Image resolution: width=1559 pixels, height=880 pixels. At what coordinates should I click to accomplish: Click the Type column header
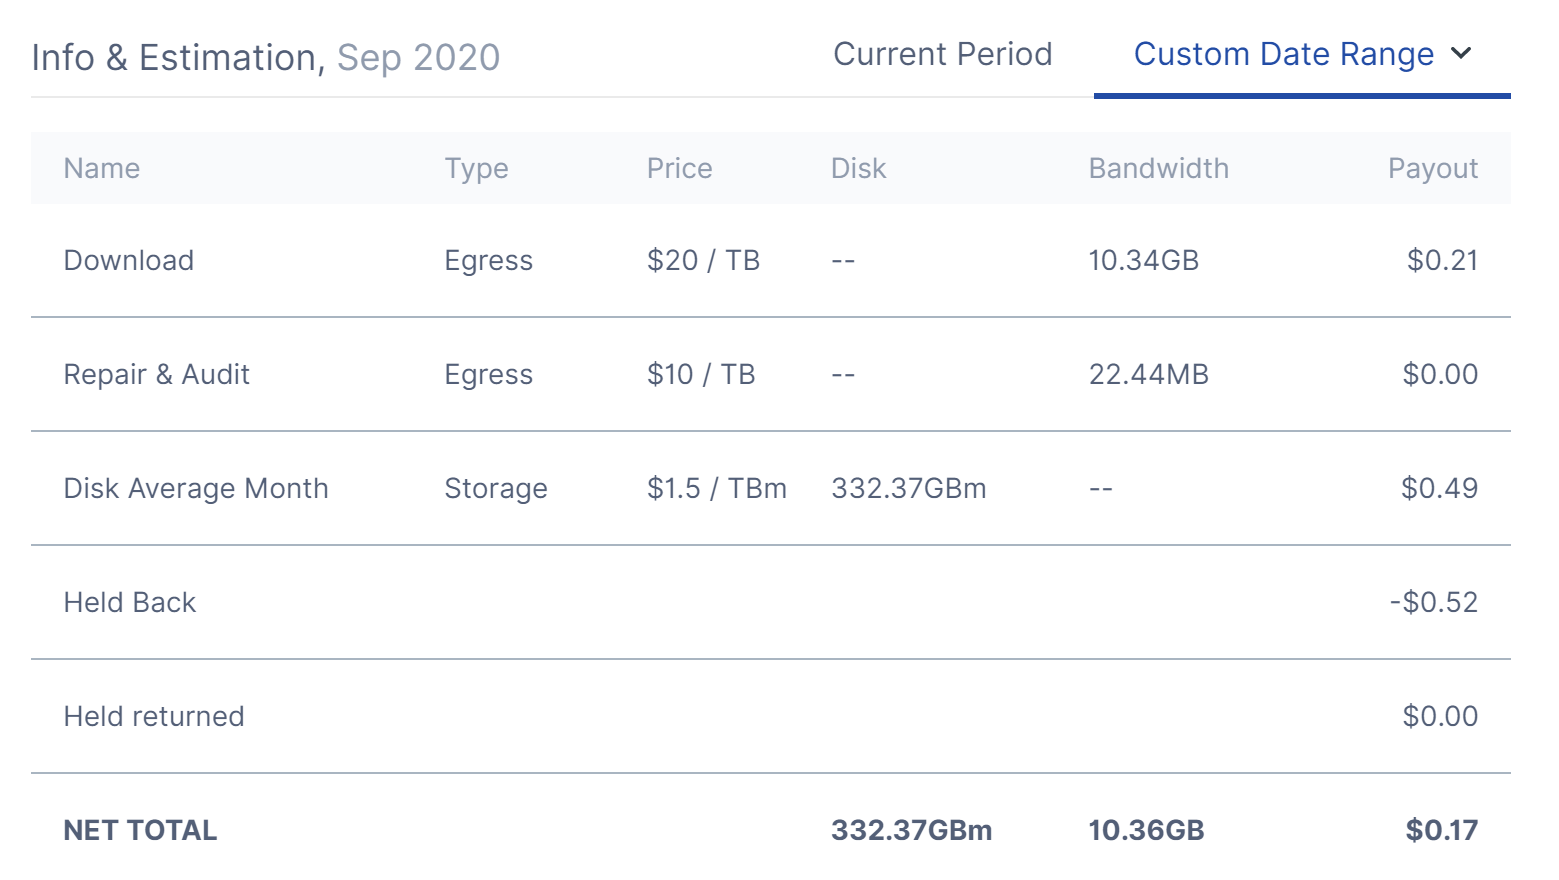(476, 168)
